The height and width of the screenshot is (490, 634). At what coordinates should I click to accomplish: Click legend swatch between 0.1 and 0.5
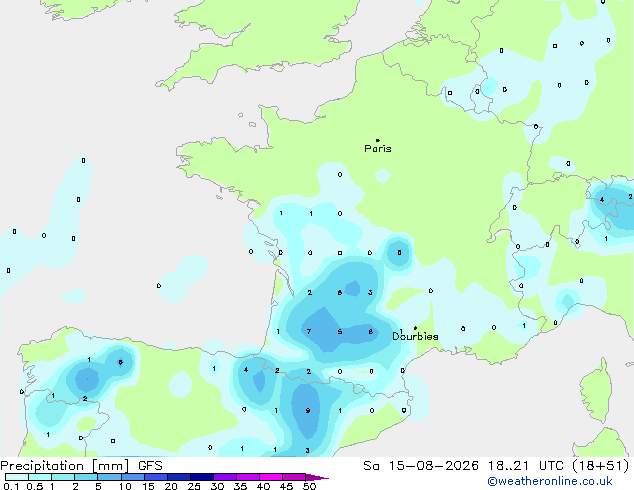(17, 477)
